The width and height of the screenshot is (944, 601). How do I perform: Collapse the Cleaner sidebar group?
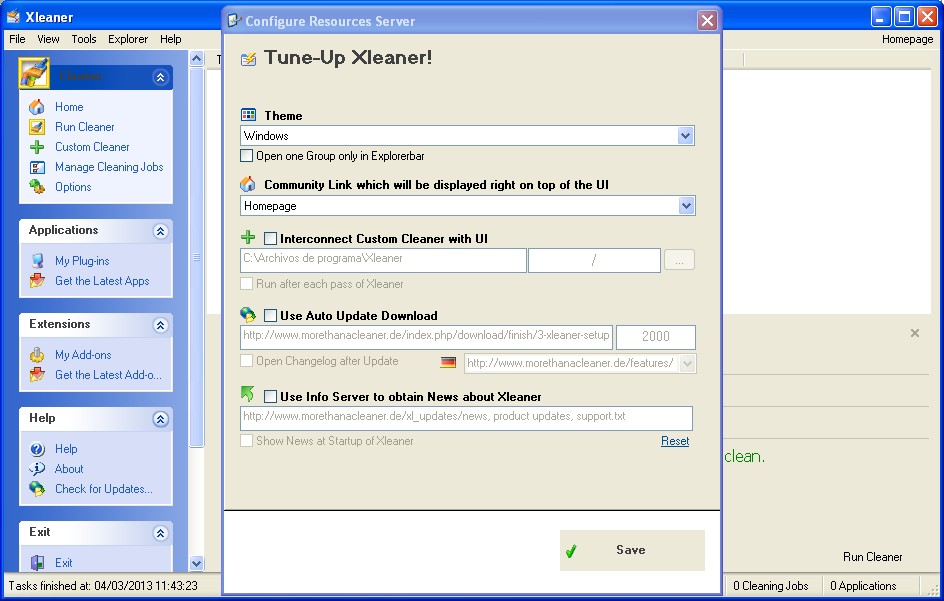point(160,77)
